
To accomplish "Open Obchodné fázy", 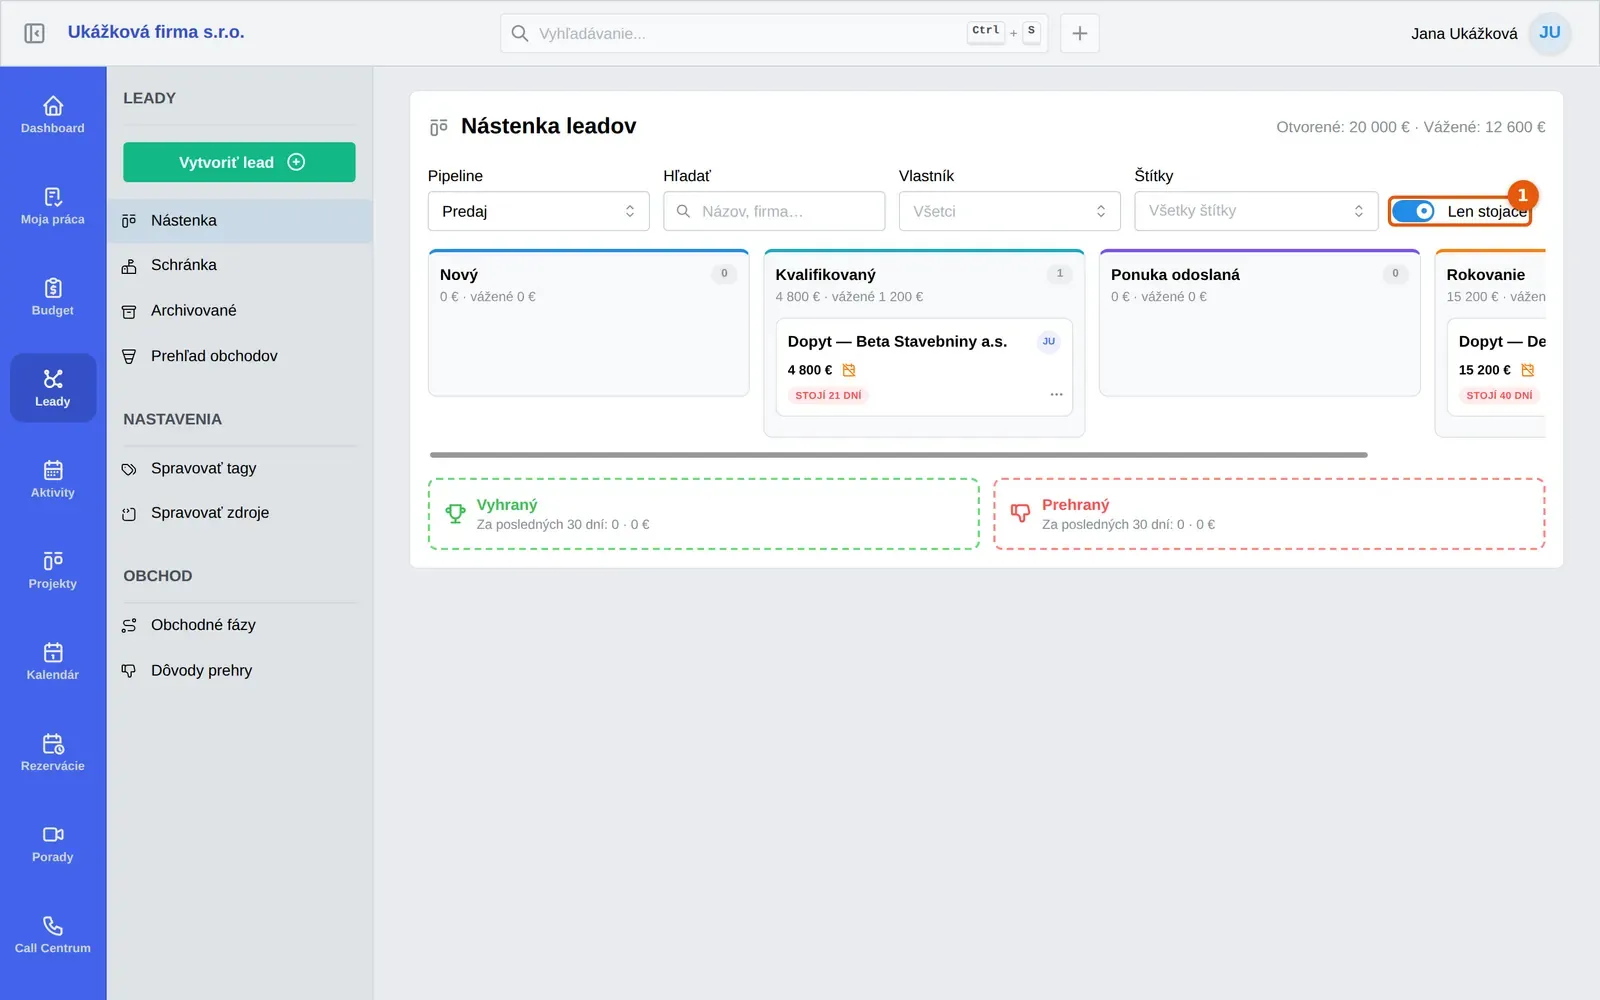I will point(240,625).
